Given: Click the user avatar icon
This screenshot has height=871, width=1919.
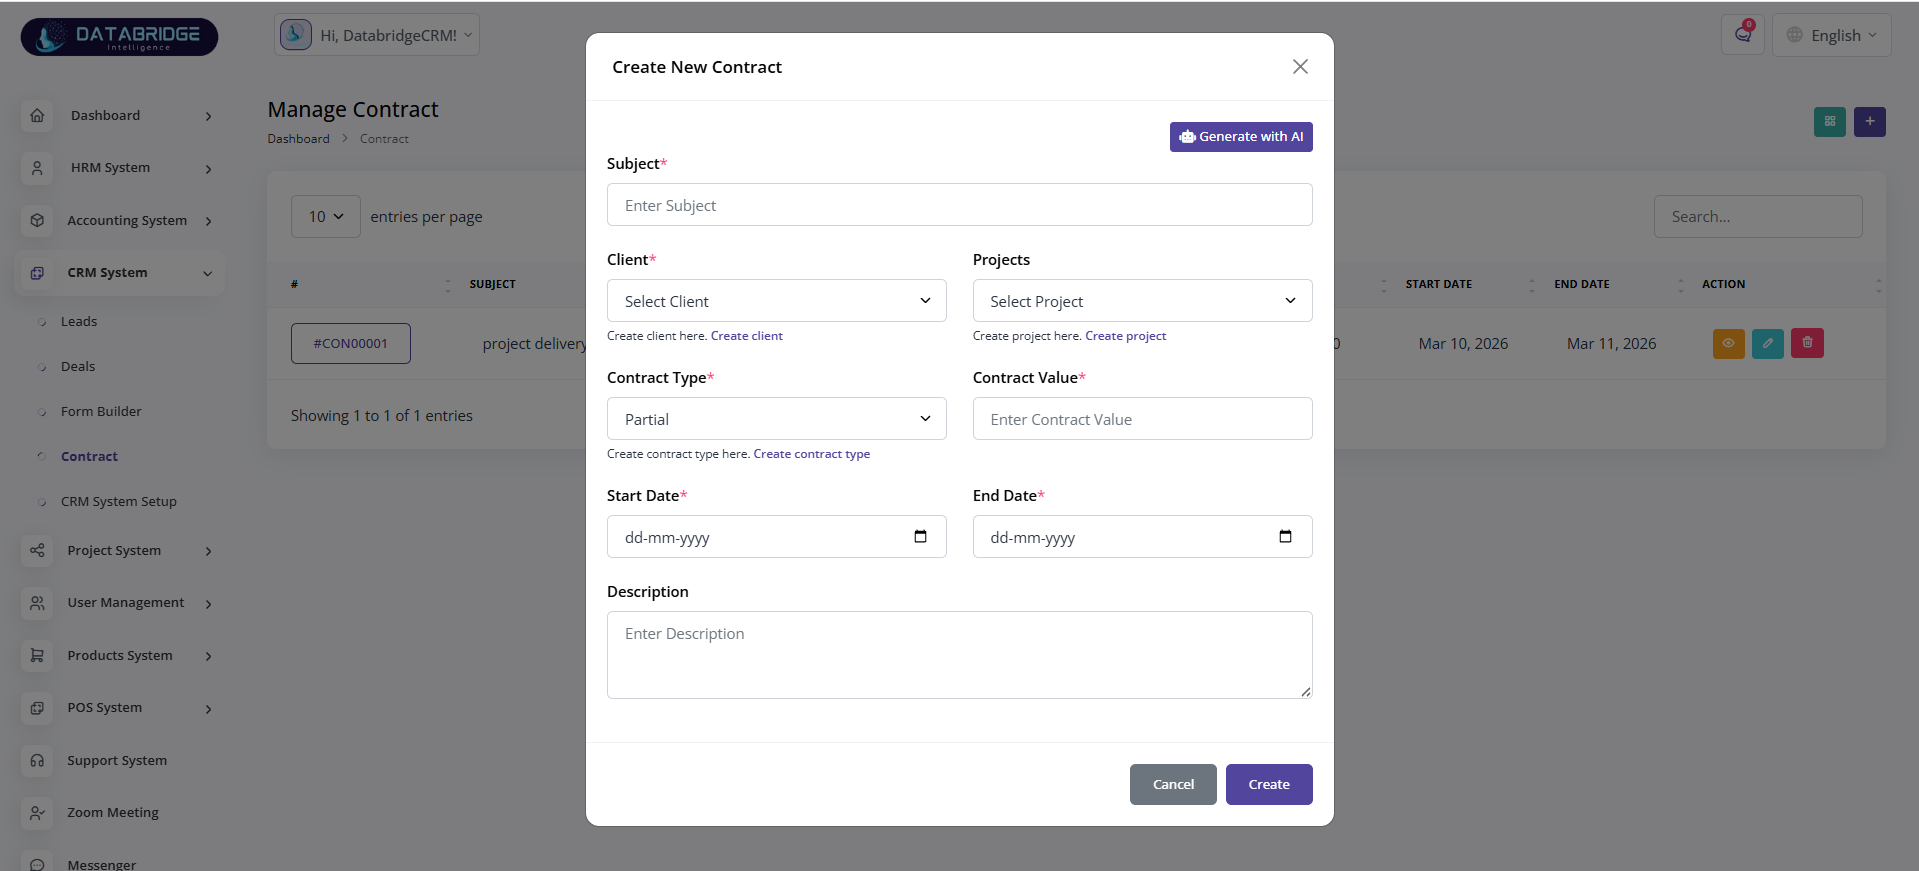Looking at the screenshot, I should 295,34.
